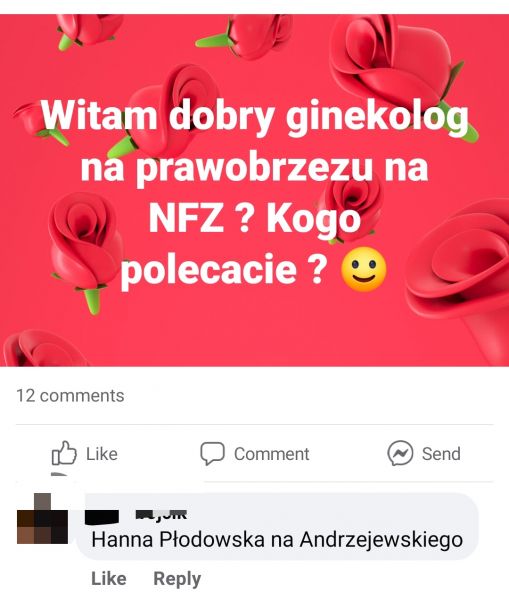Click the "Like" label next to the thumbs-up
The width and height of the screenshot is (509, 600).
(101, 454)
